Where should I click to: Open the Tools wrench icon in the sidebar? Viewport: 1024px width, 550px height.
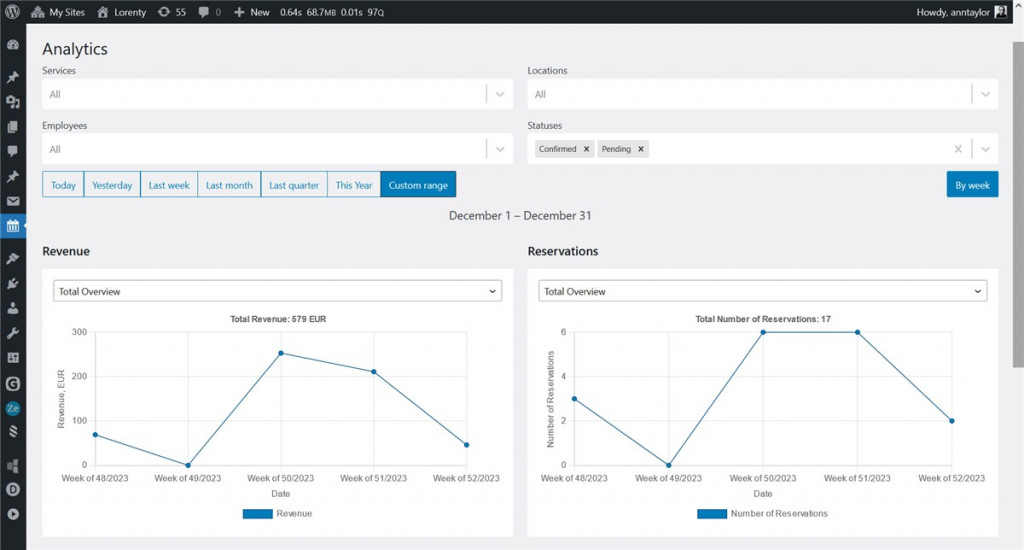pos(13,333)
